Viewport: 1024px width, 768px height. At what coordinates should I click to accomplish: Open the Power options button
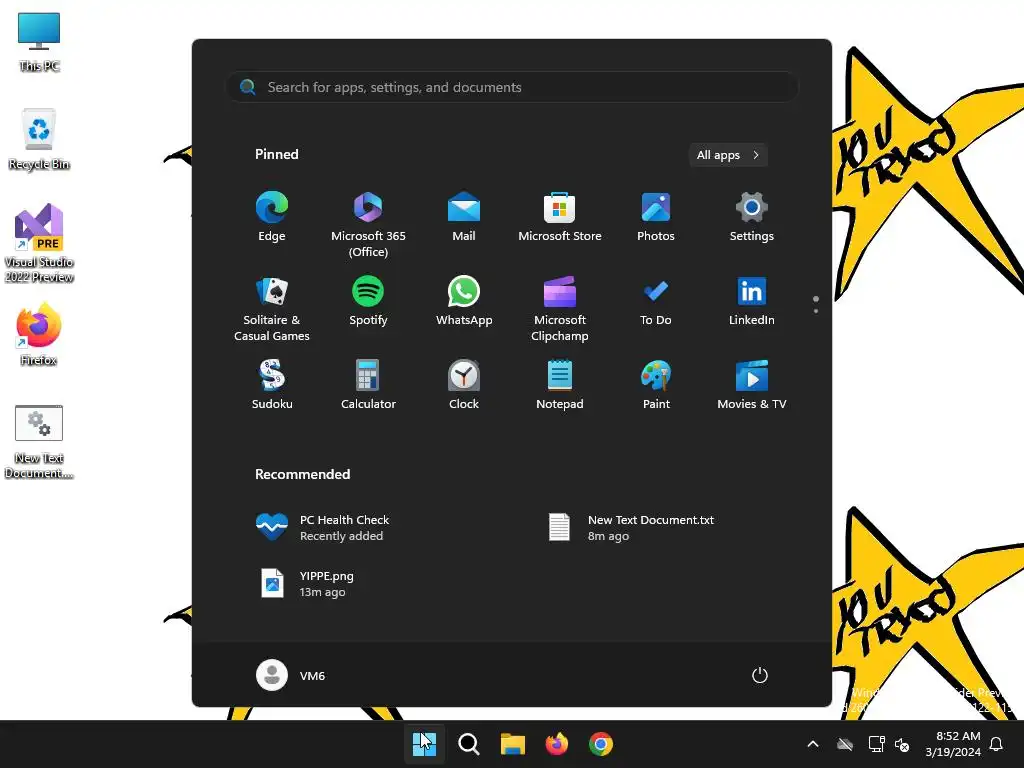click(x=759, y=675)
